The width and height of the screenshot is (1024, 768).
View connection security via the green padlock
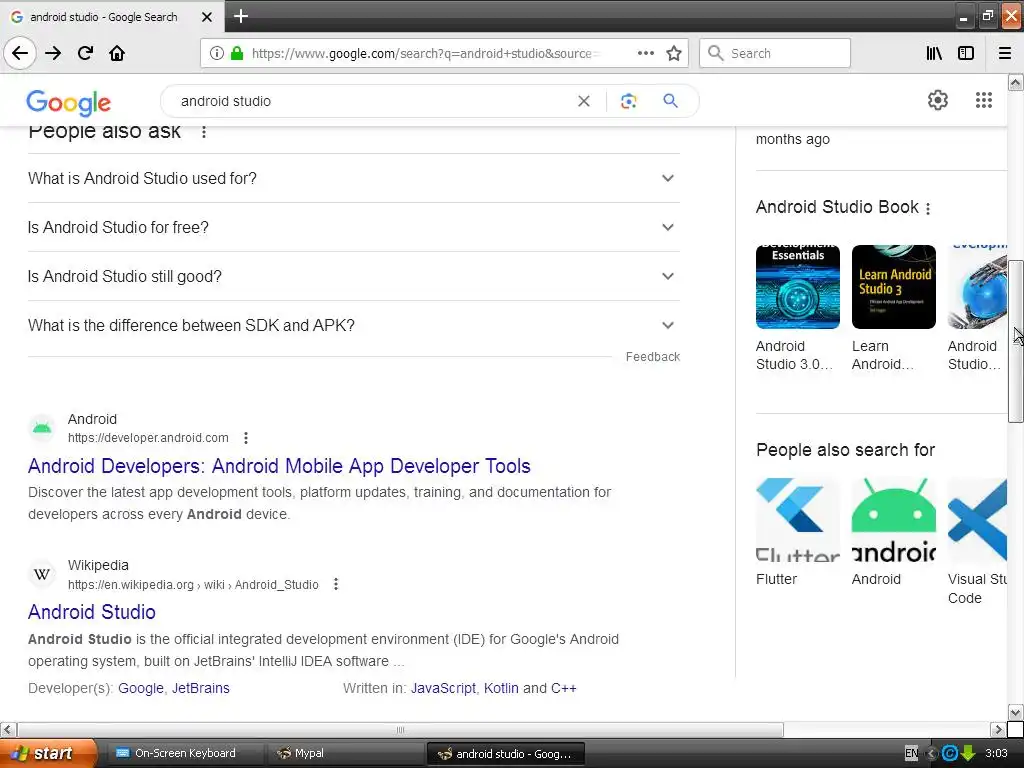[237, 53]
